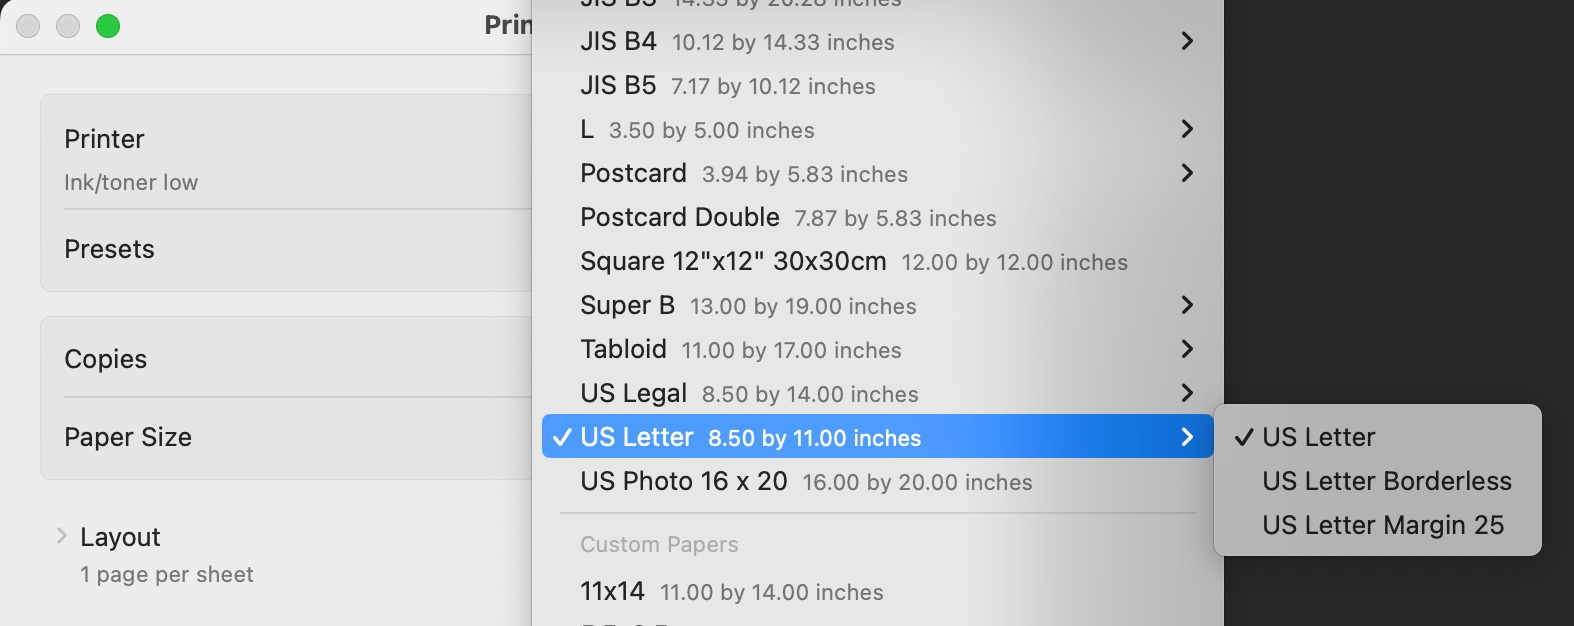The width and height of the screenshot is (1574, 626).
Task: Select JIS B4 paper size
Action: [736, 42]
